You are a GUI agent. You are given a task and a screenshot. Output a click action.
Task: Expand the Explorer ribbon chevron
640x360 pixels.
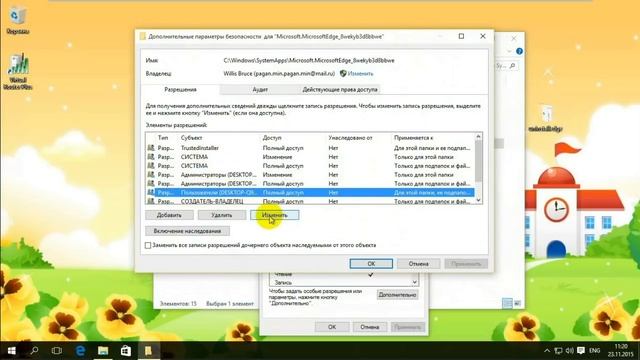coord(509,51)
